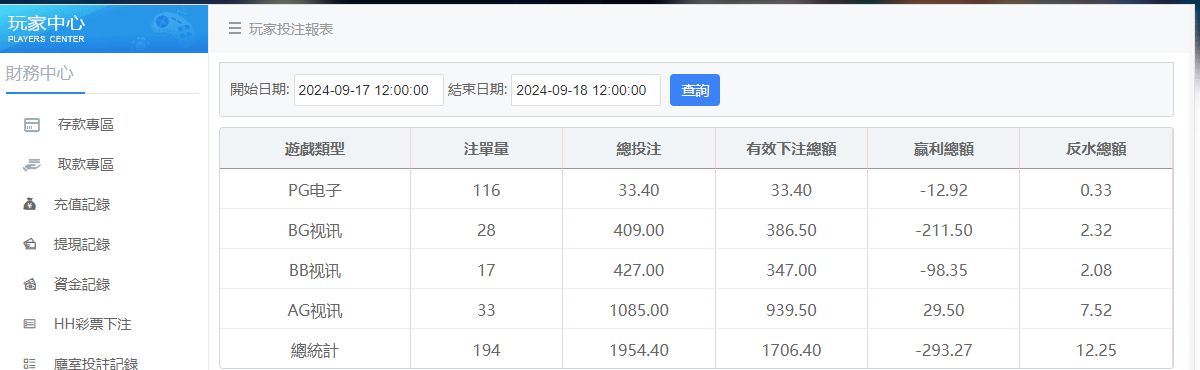Viewport: 1200px width, 370px height.
Task: Click the 提現記錄 icon
Action: 30,245
